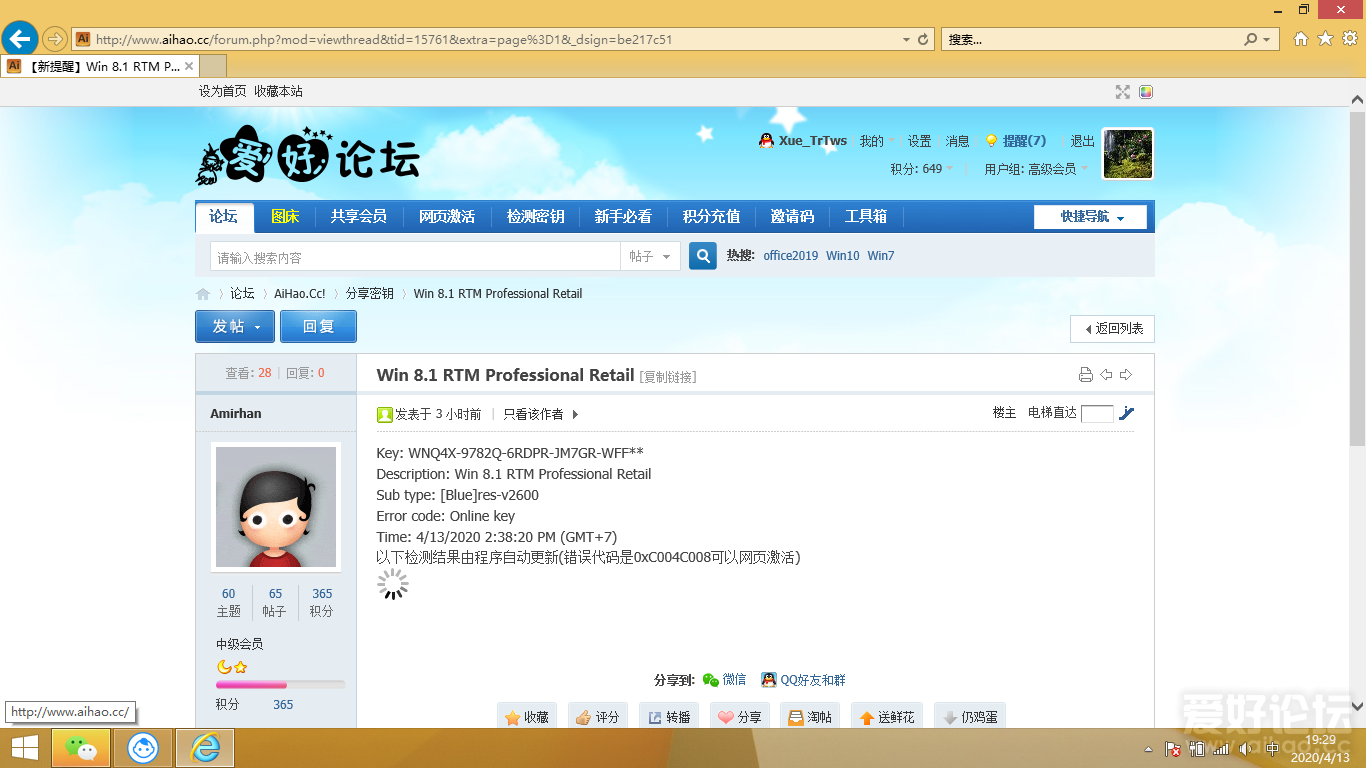Viewport: 1366px width, 768px height.
Task: Click the forum search input field
Action: coord(415,257)
